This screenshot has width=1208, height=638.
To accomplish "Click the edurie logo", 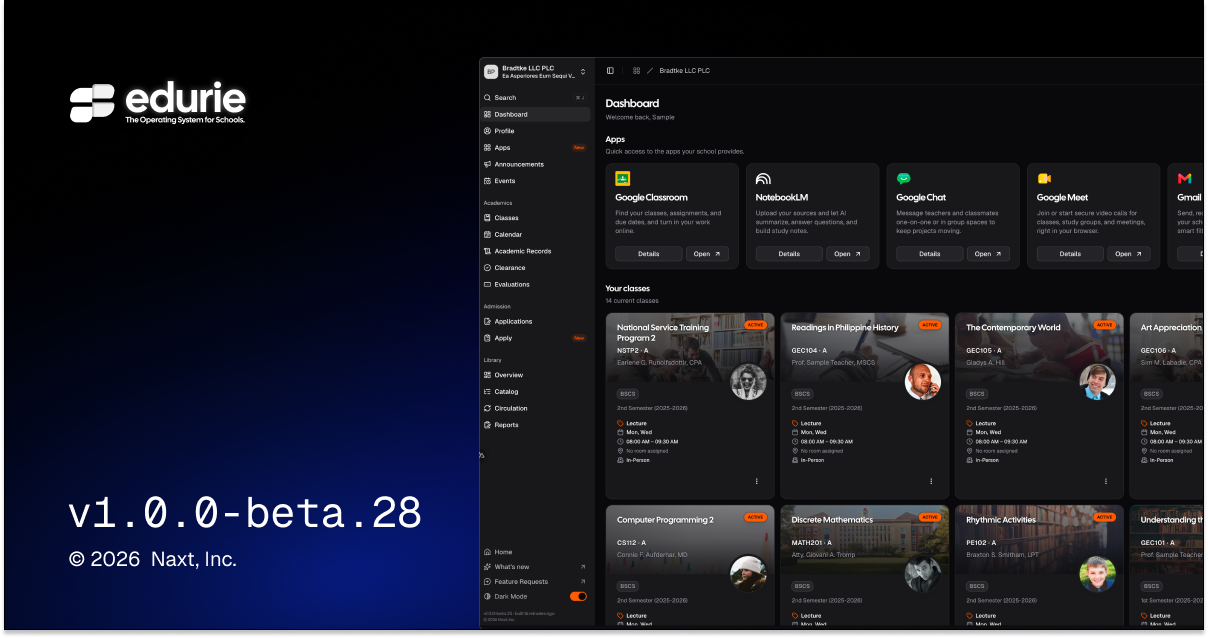I will pos(157,104).
